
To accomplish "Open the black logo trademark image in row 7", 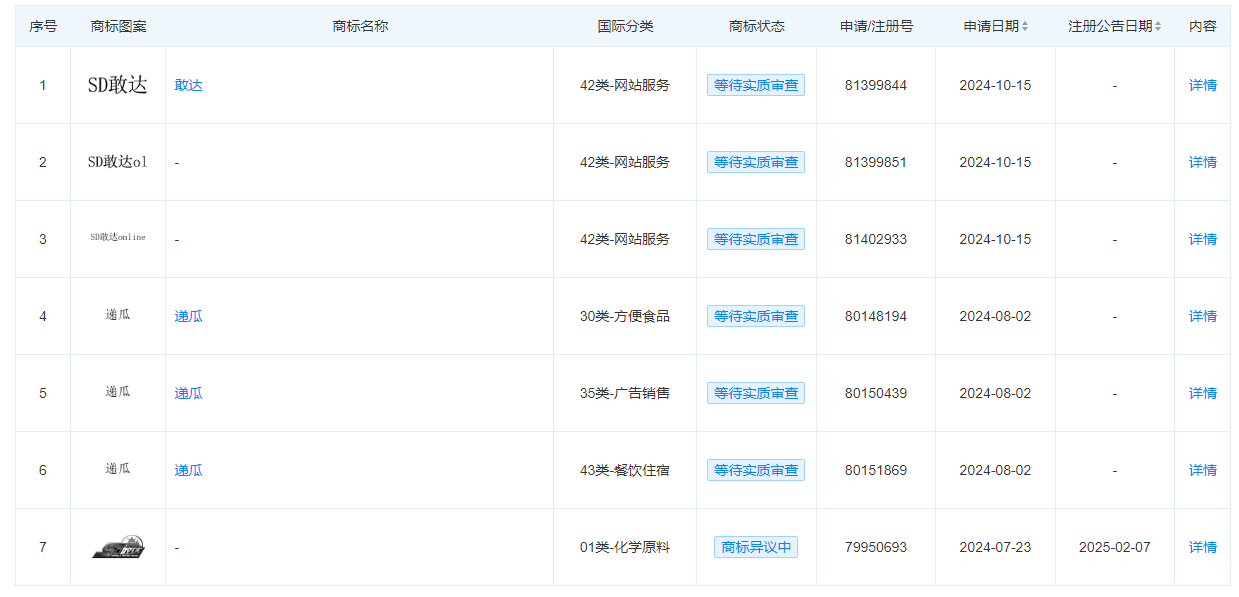I will tap(118, 547).
